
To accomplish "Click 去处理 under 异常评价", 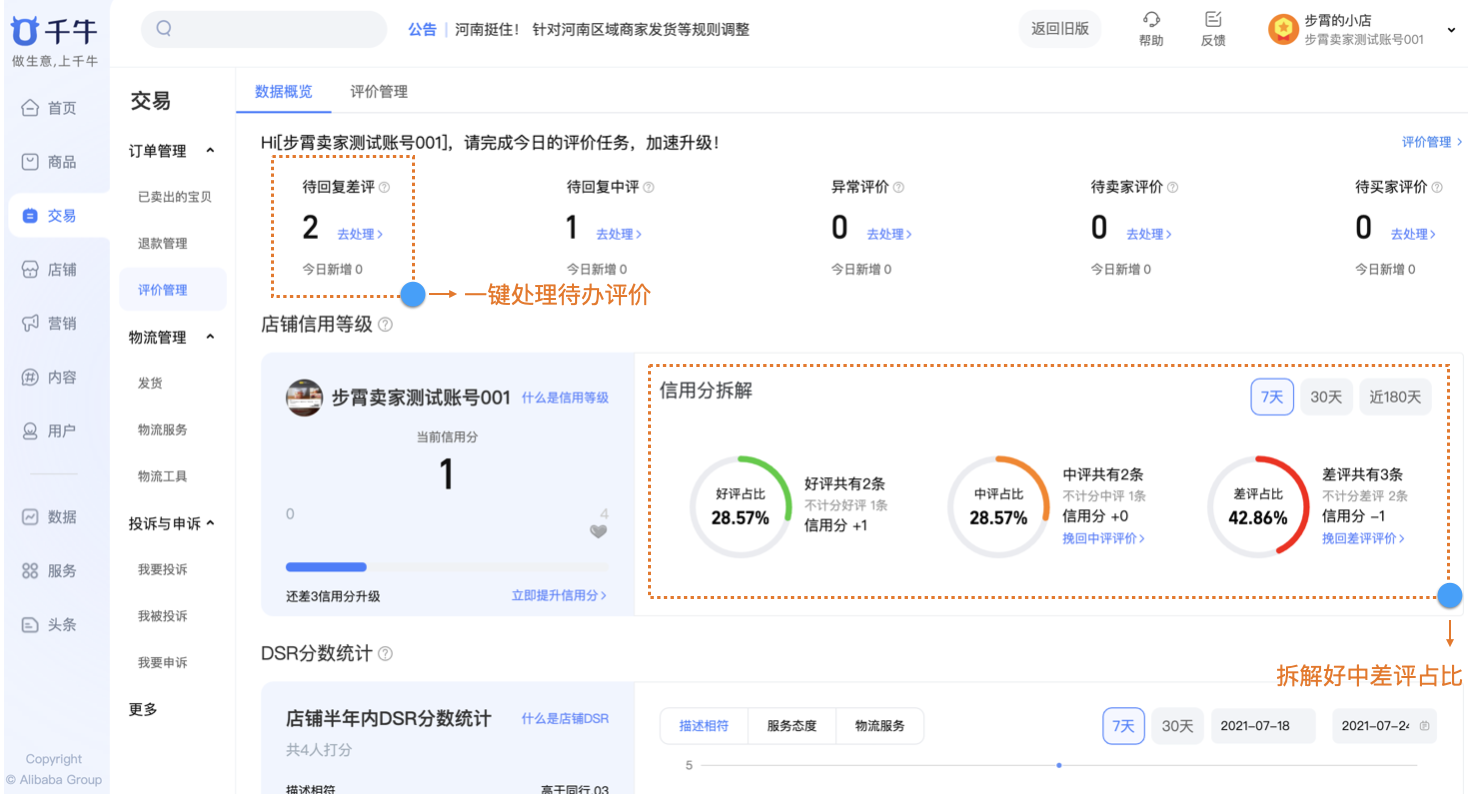I will 889,234.
